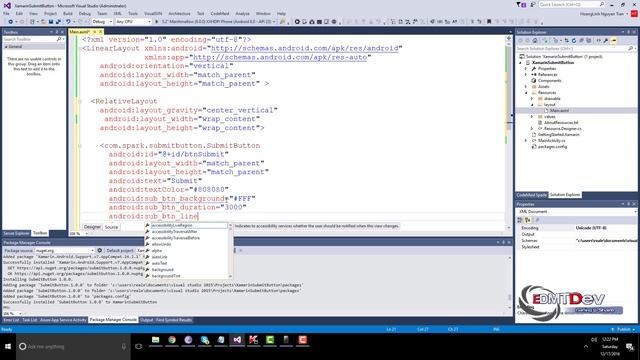
Task: Click the Windows Start button
Action: coord(8,347)
